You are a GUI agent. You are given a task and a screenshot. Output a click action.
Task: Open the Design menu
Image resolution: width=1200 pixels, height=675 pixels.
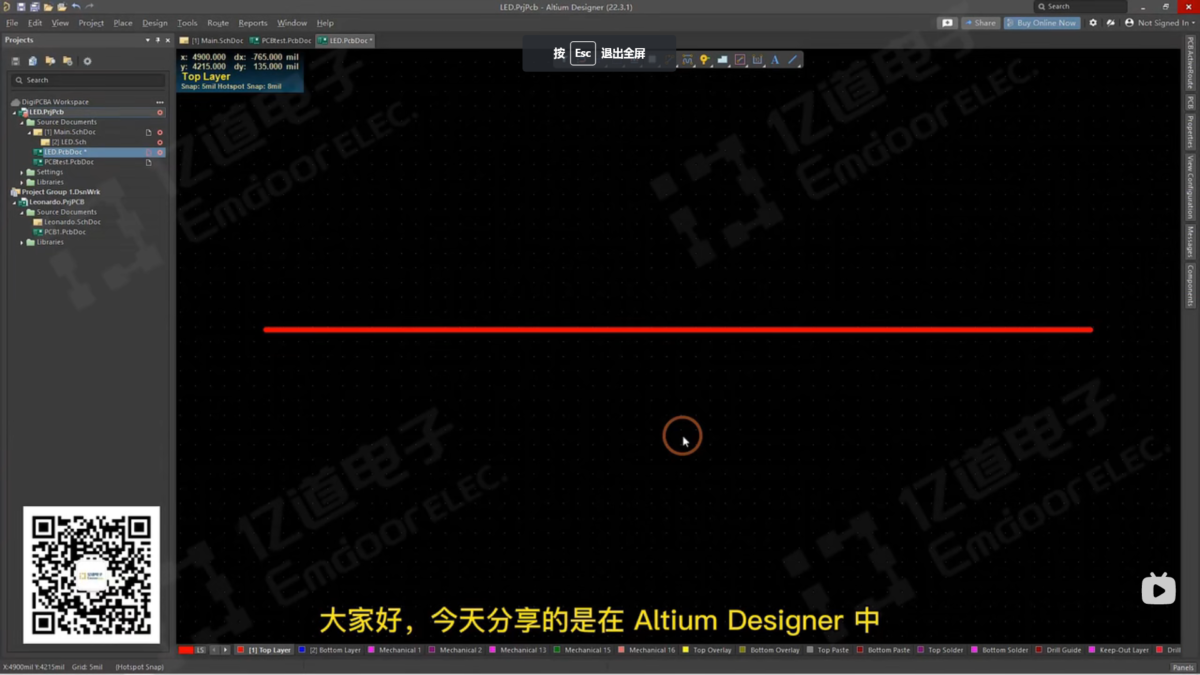[155, 23]
